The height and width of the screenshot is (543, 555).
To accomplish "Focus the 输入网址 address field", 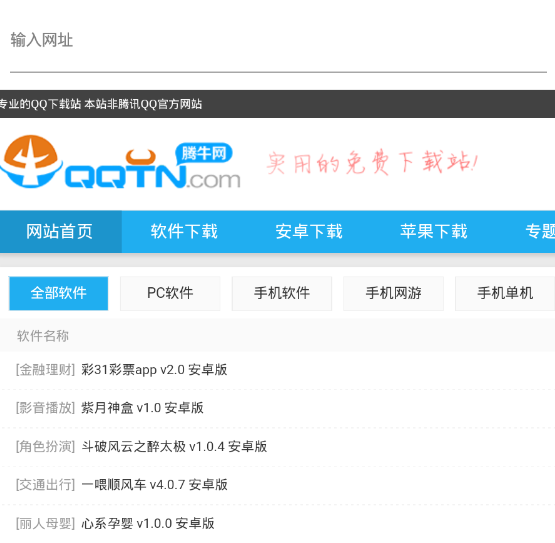I will pos(278,40).
